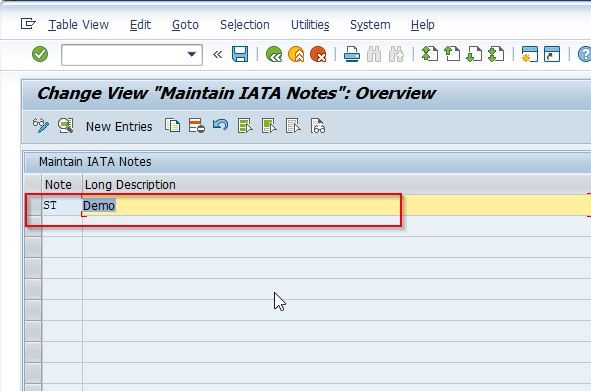
Task: Click the Long Description column header
Action: pos(337,184)
